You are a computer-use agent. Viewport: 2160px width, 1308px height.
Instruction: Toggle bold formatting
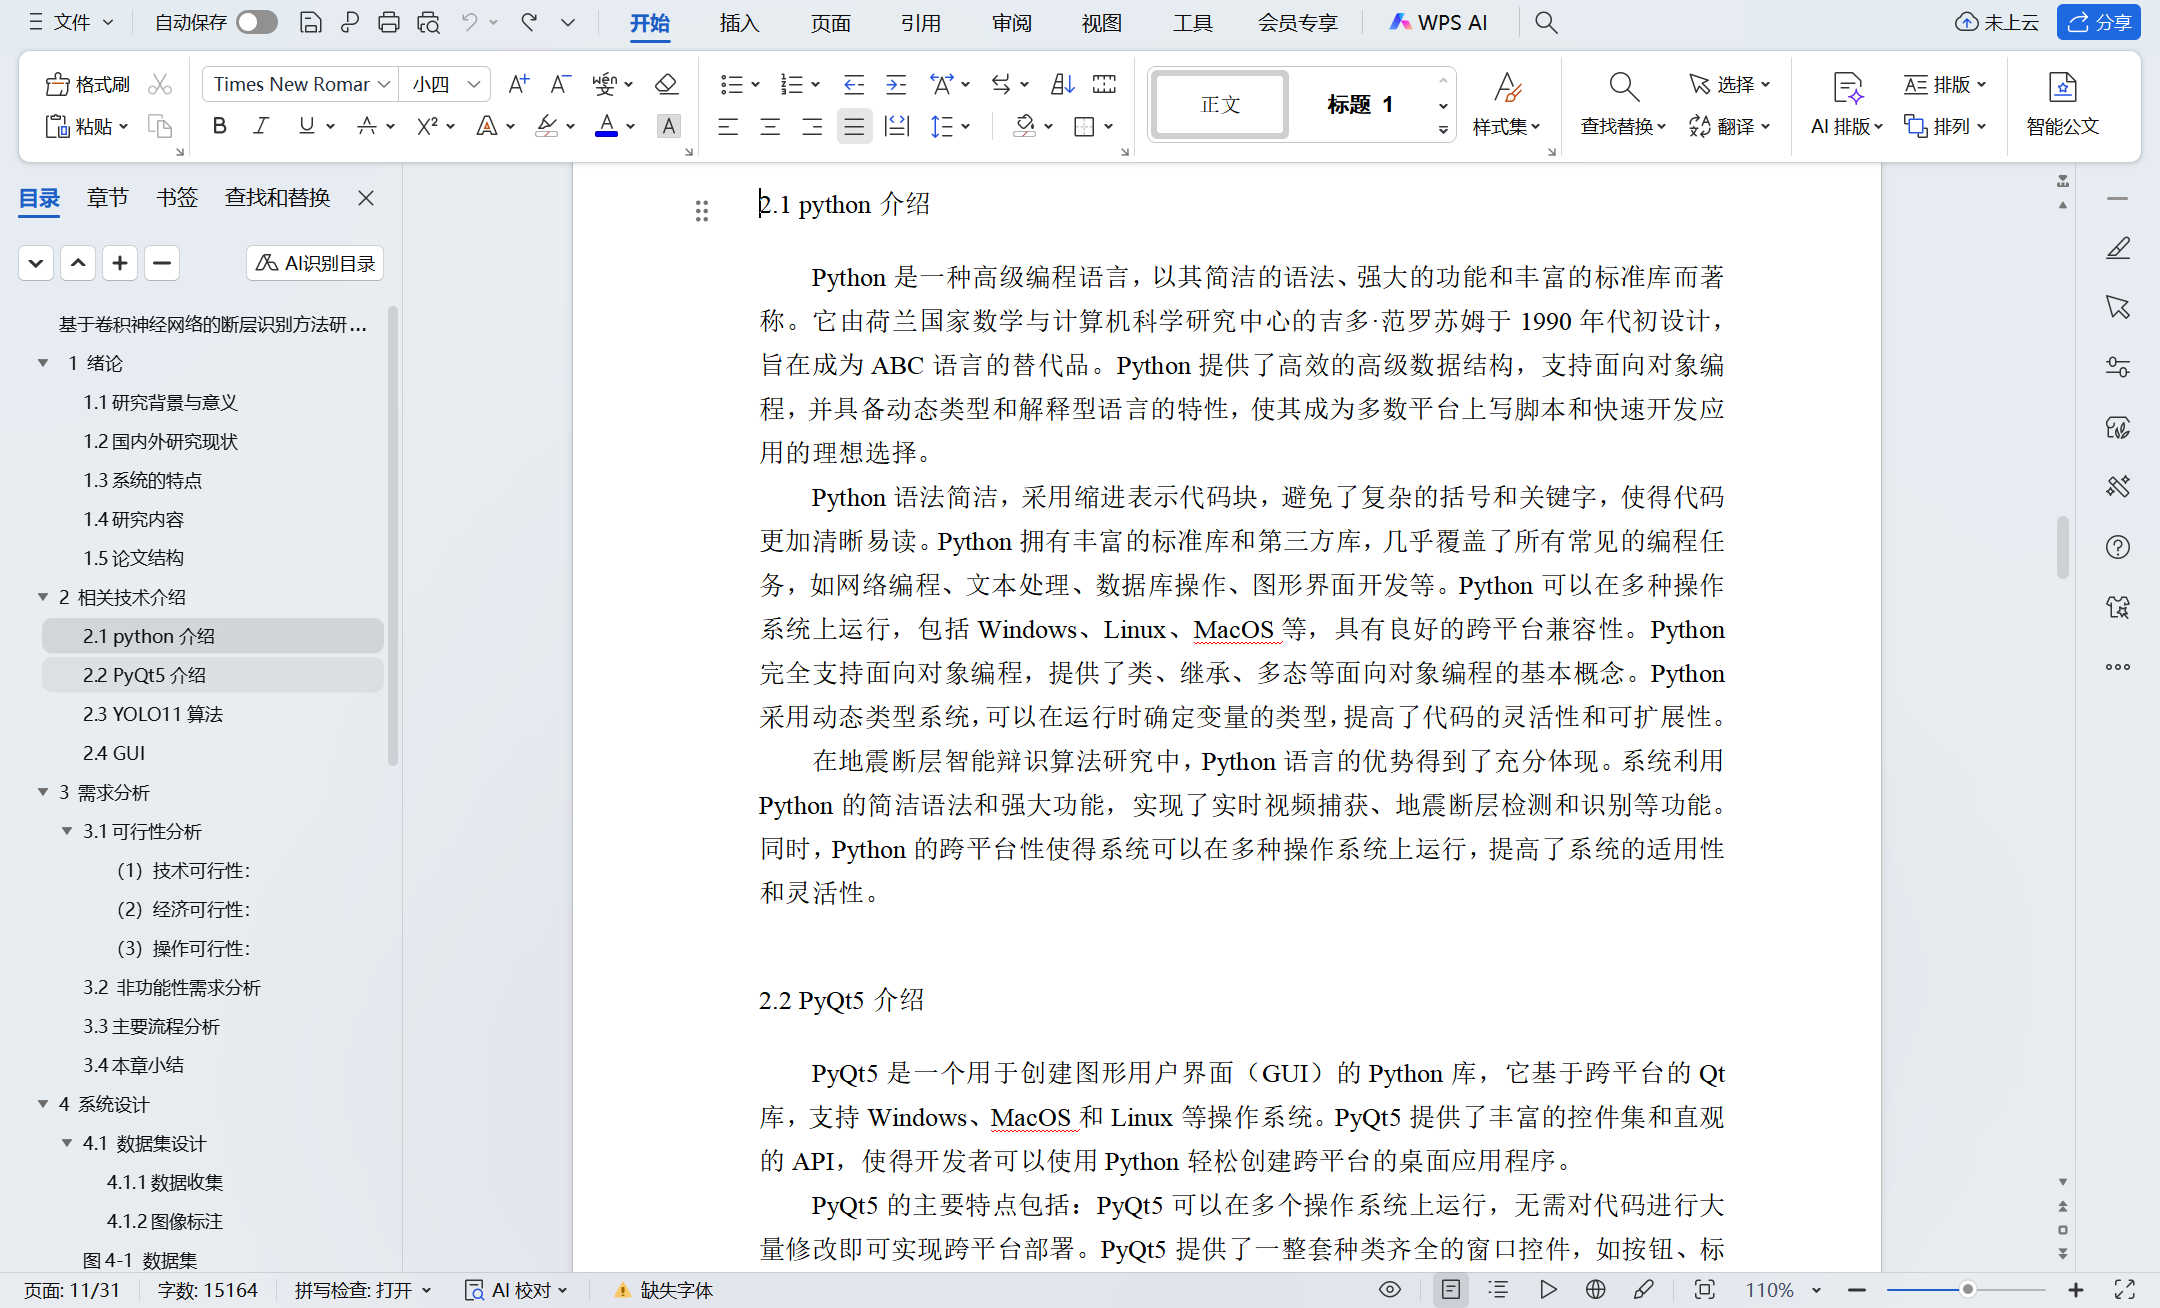(220, 126)
